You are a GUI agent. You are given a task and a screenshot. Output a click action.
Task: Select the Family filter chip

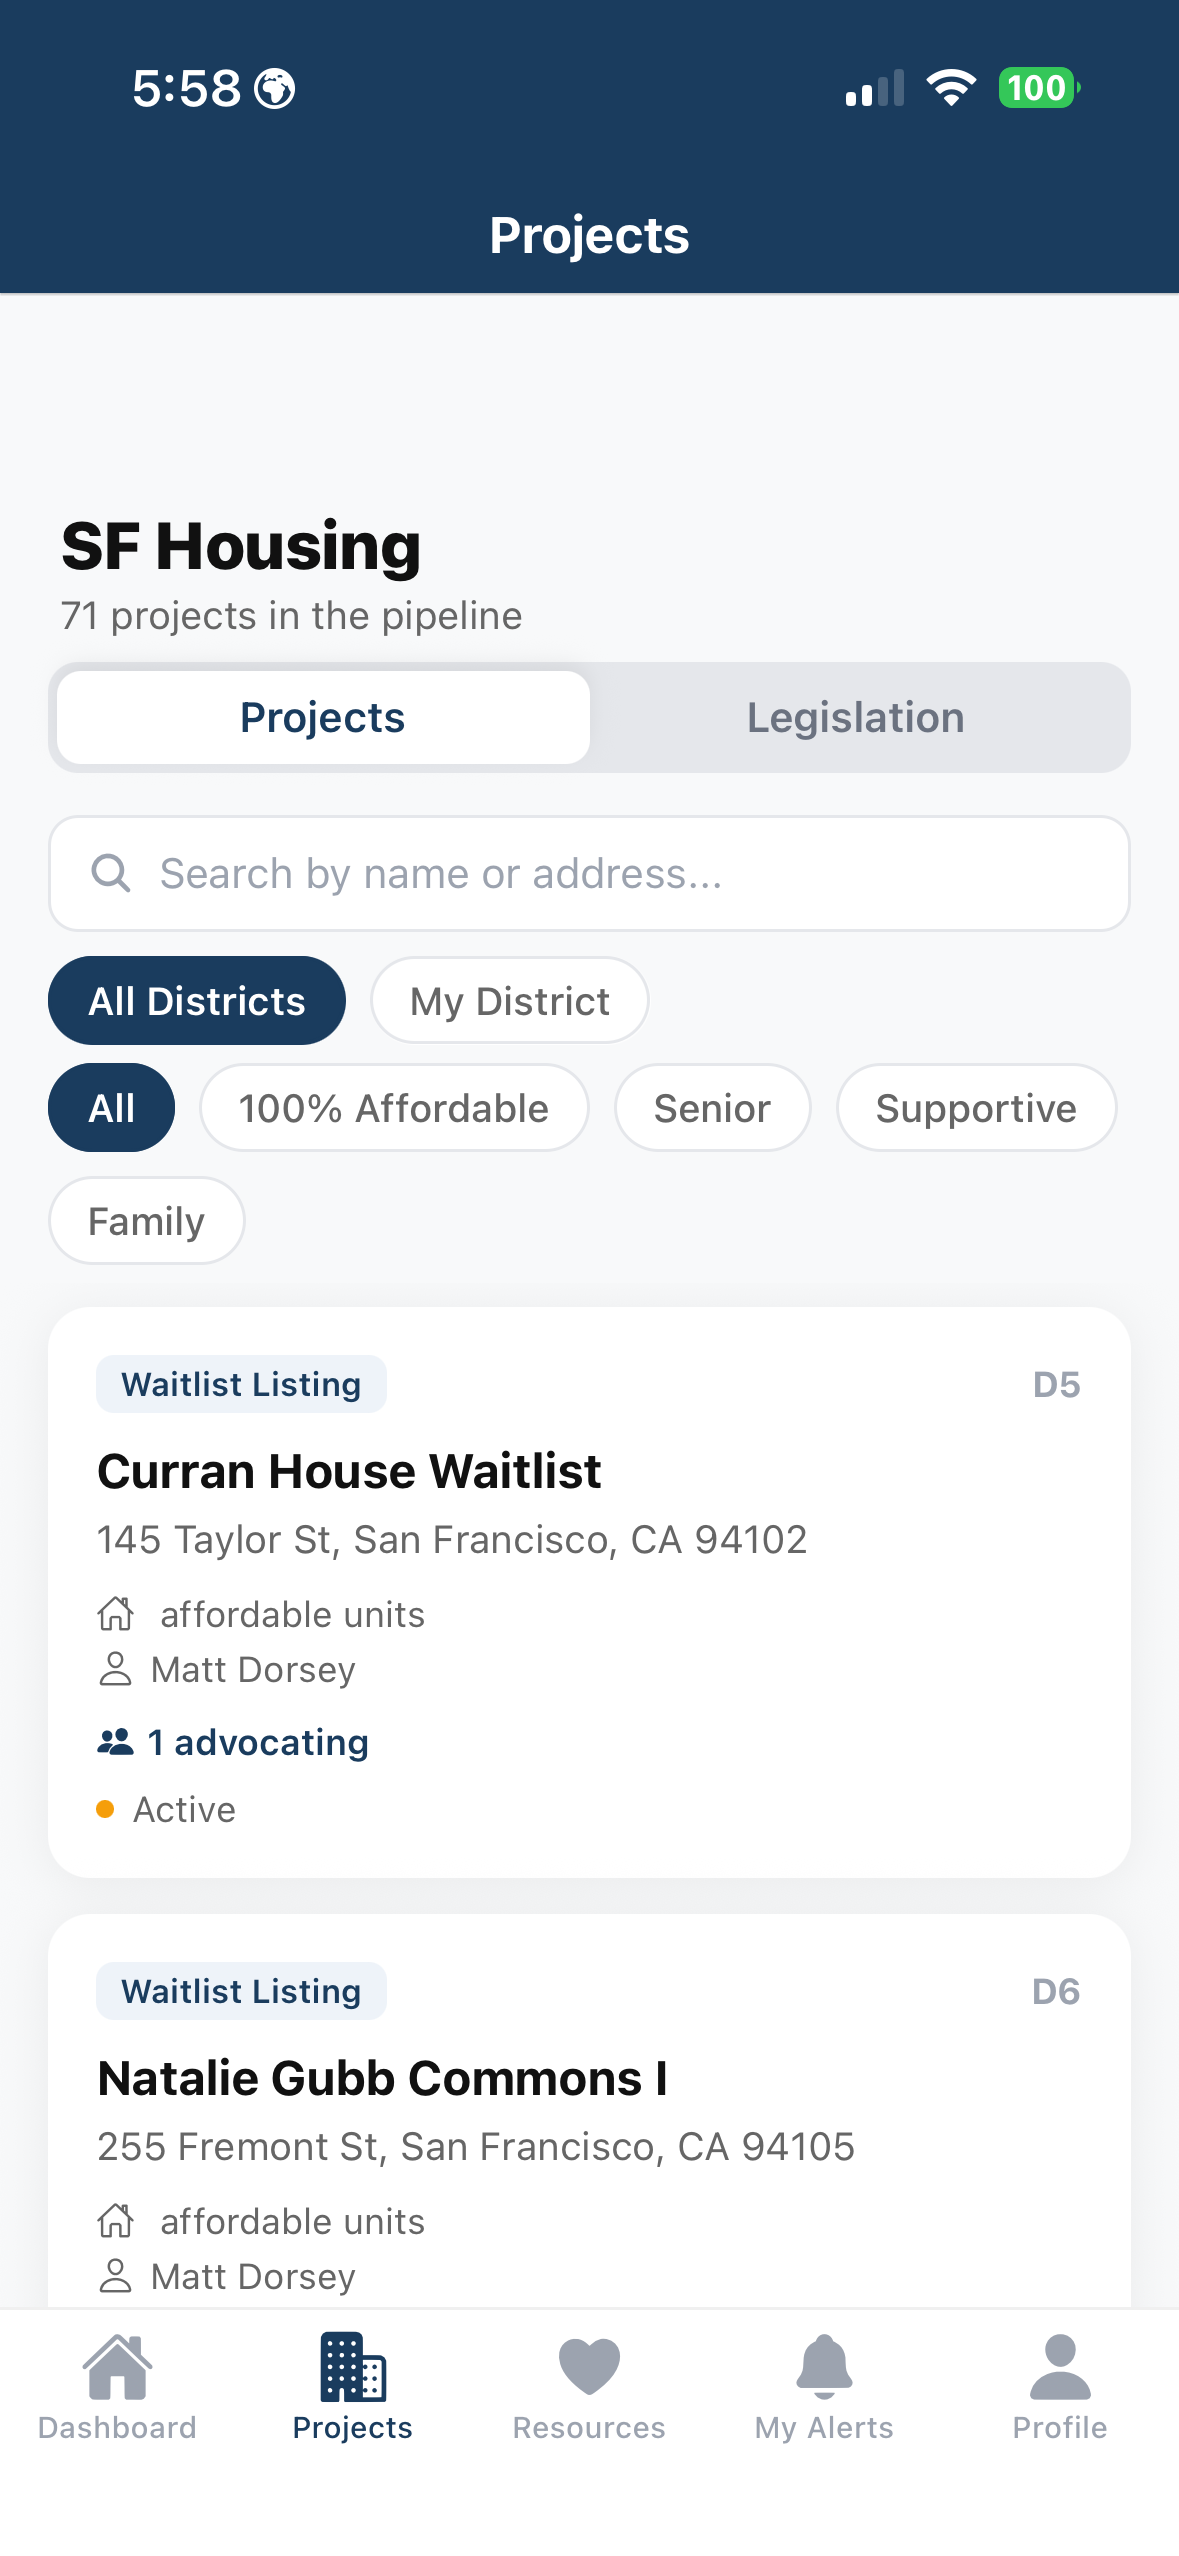[147, 1221]
